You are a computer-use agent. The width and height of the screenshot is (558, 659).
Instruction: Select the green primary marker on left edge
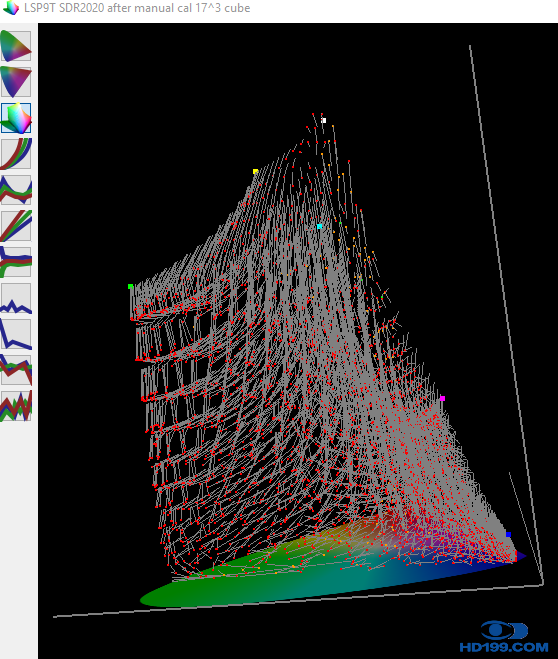tap(130, 287)
